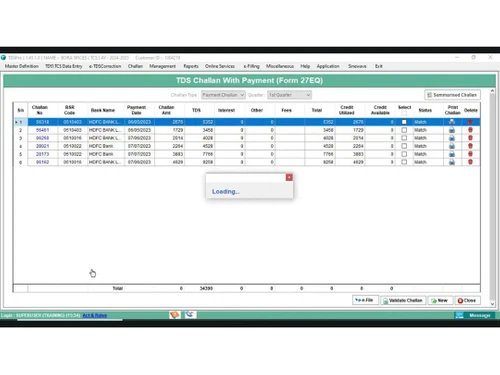Click the Challan No column header

click(x=40, y=110)
